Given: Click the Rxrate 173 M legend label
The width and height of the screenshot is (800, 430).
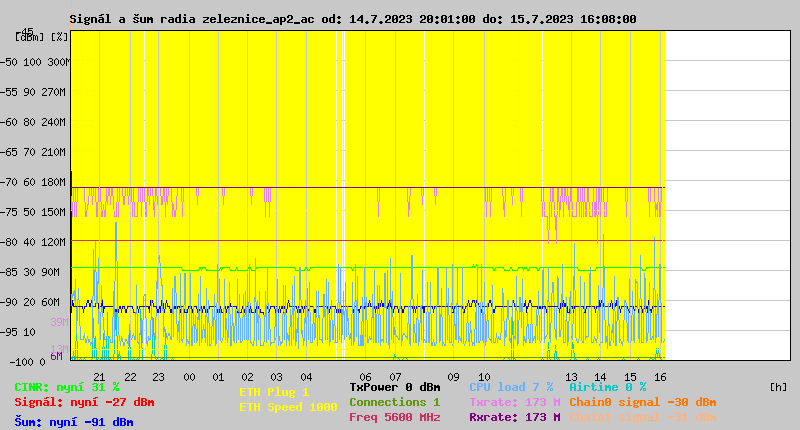Looking at the screenshot, I should click(x=514, y=417).
